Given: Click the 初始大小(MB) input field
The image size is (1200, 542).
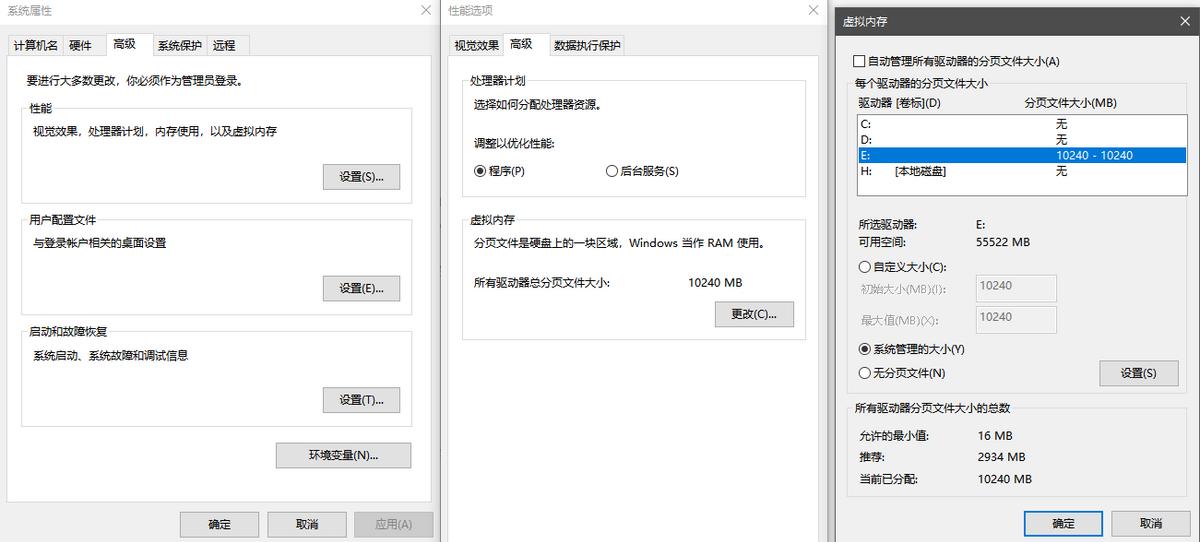Looking at the screenshot, I should click(x=1016, y=287).
